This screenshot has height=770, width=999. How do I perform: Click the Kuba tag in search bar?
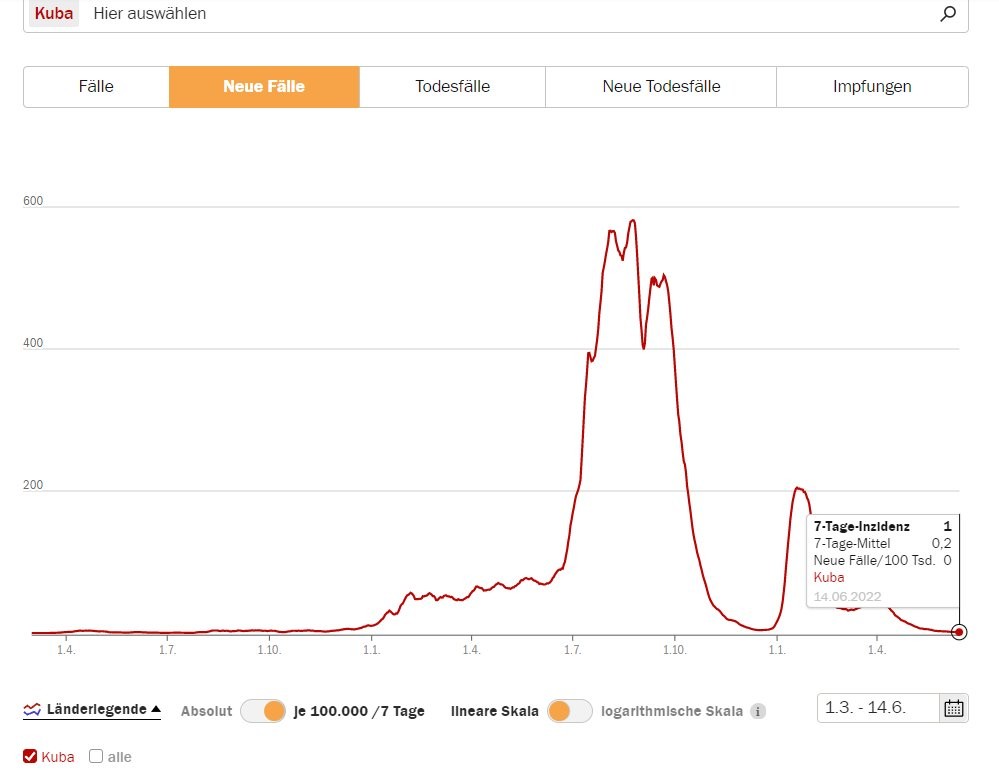(53, 14)
